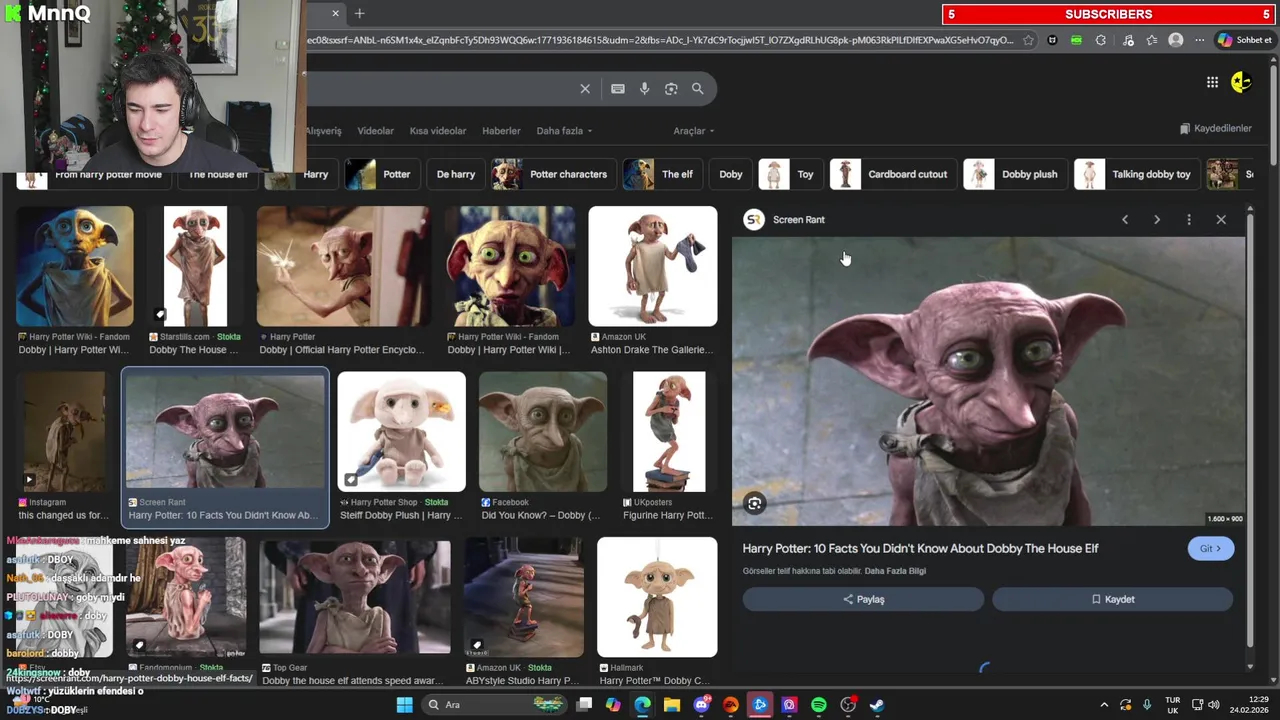Open the Steiff Dobby Plush thumbnail
1280x720 pixels.
point(402,432)
